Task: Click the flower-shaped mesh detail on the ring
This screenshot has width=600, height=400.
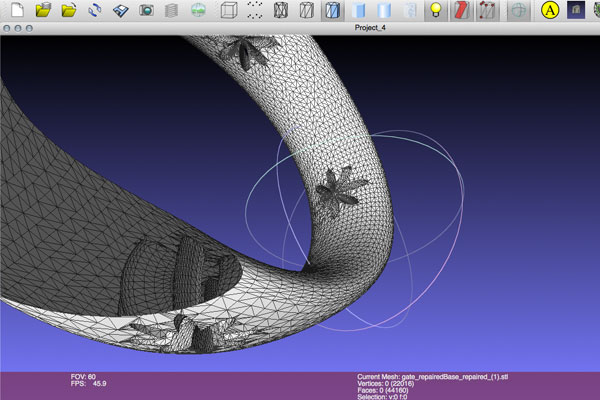Action: pyautogui.click(x=340, y=191)
